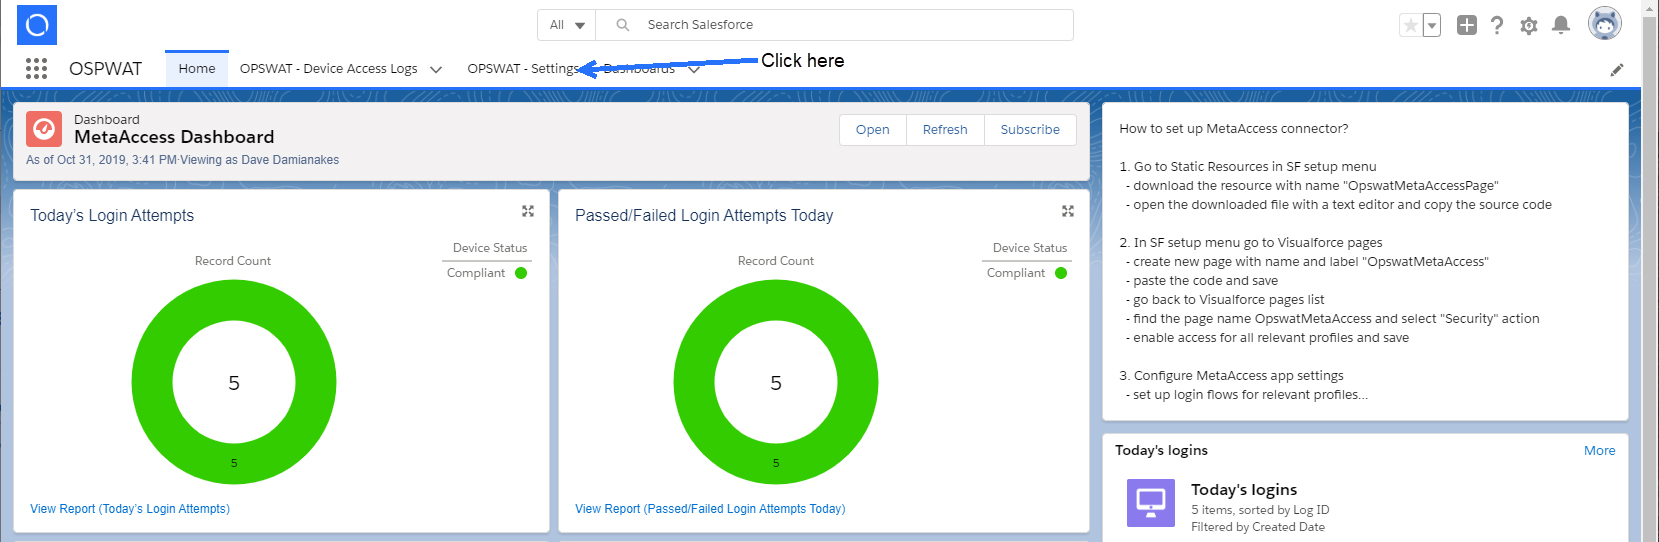Open the setup gear icon
Viewport: 1659px width, 542px height.
pos(1529,26)
